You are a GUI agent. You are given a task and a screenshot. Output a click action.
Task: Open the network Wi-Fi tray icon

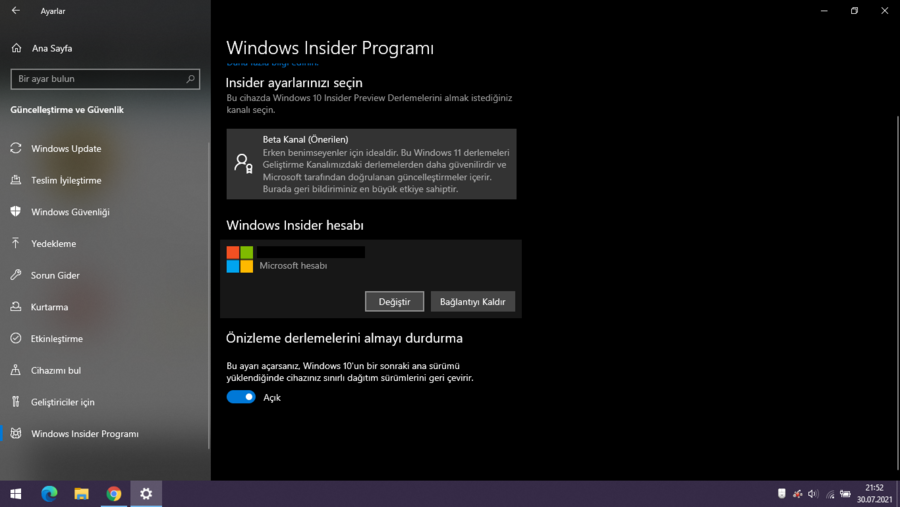pos(830,494)
